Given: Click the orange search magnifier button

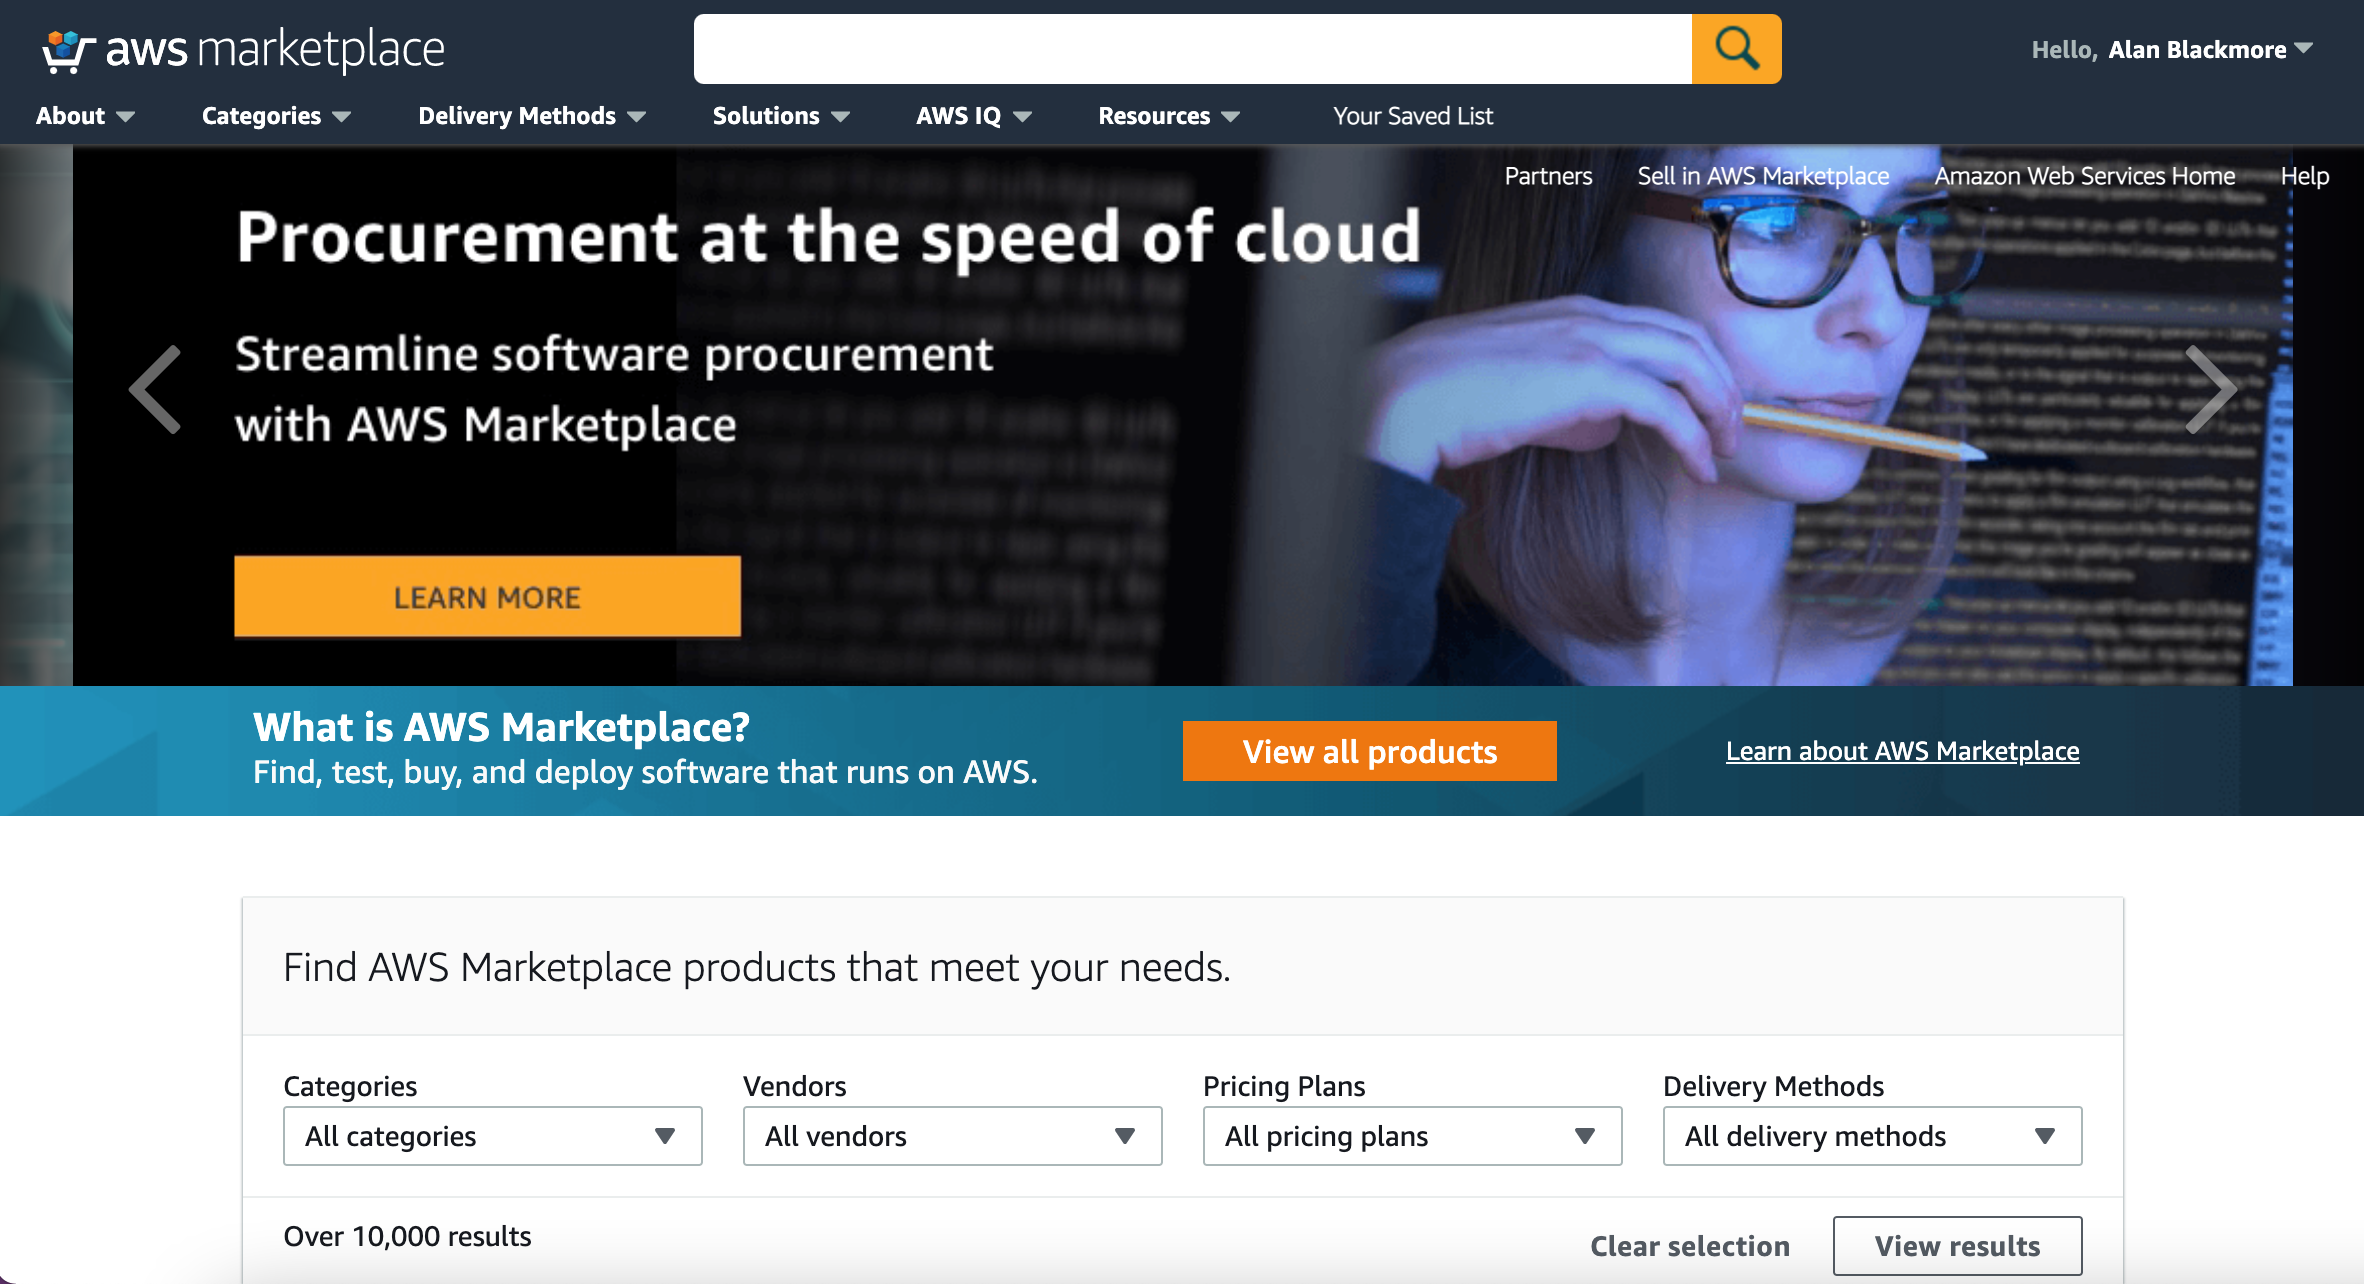Looking at the screenshot, I should point(1736,49).
